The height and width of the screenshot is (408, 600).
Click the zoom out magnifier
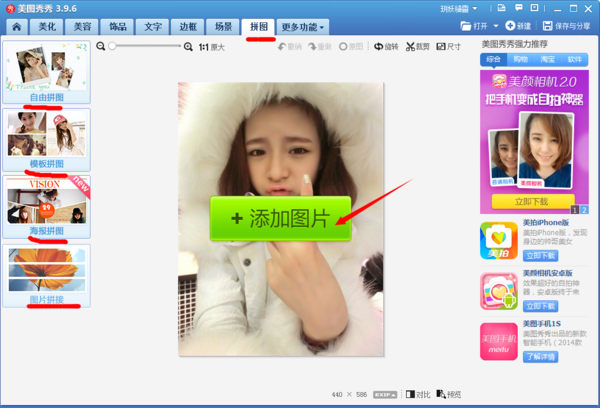pyautogui.click(x=101, y=46)
